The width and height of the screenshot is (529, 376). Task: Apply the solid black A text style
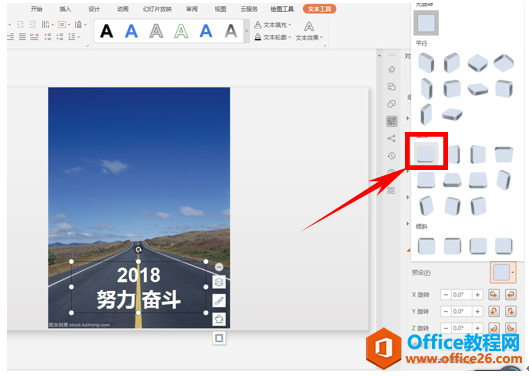pos(106,31)
